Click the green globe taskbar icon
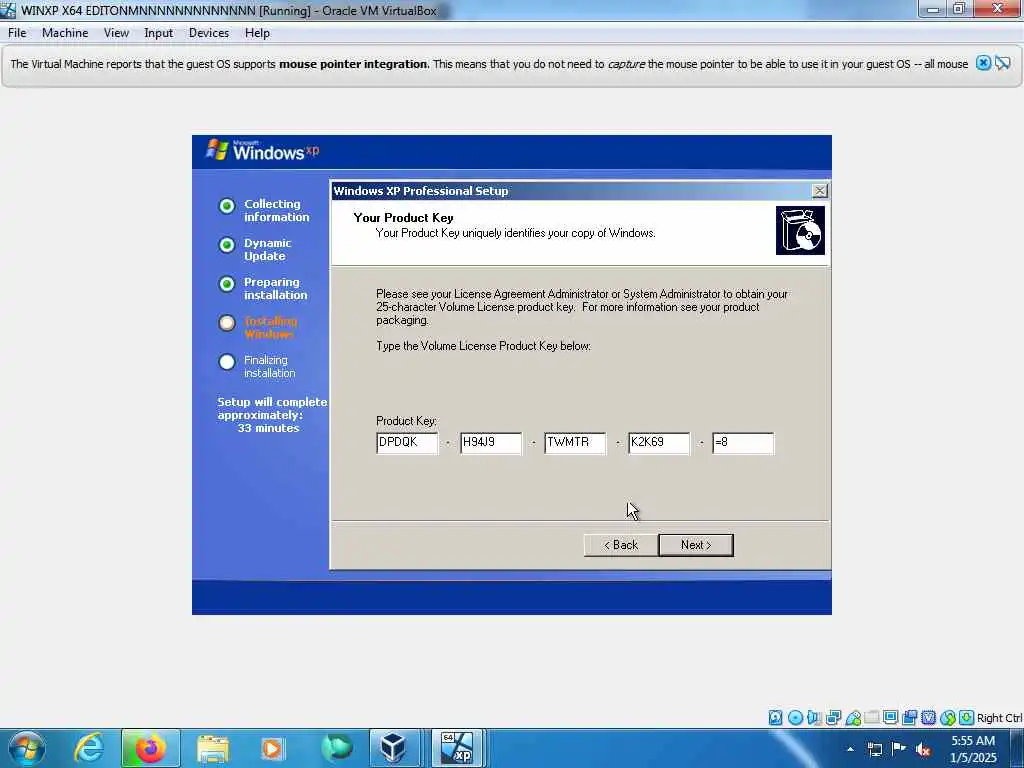The width and height of the screenshot is (1024, 768). click(336, 748)
